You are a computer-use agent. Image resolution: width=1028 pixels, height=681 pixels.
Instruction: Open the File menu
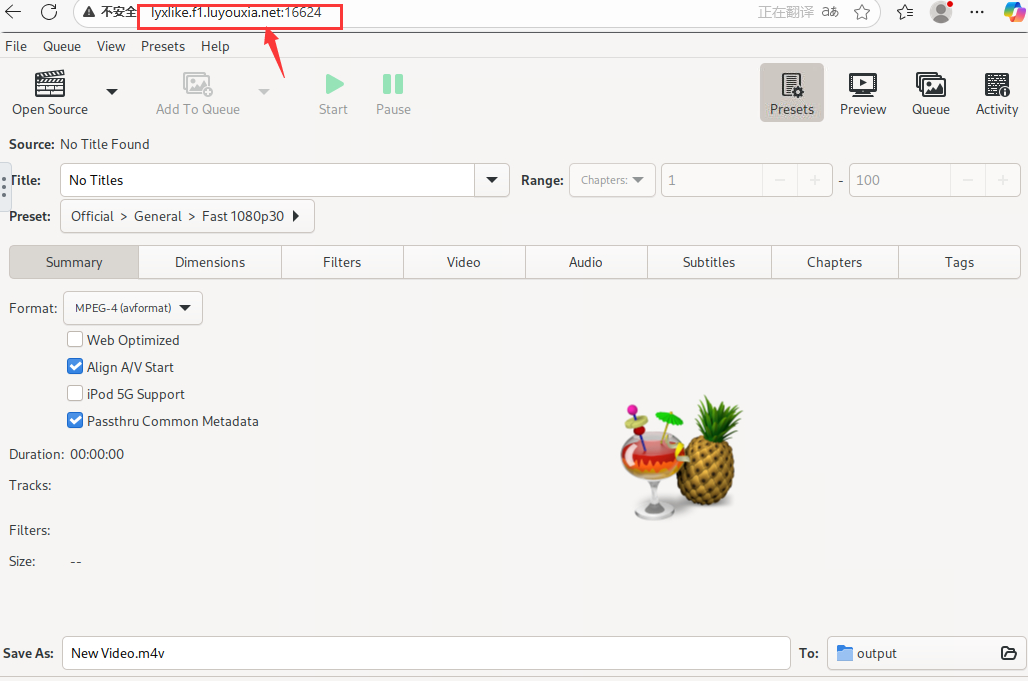click(x=16, y=47)
